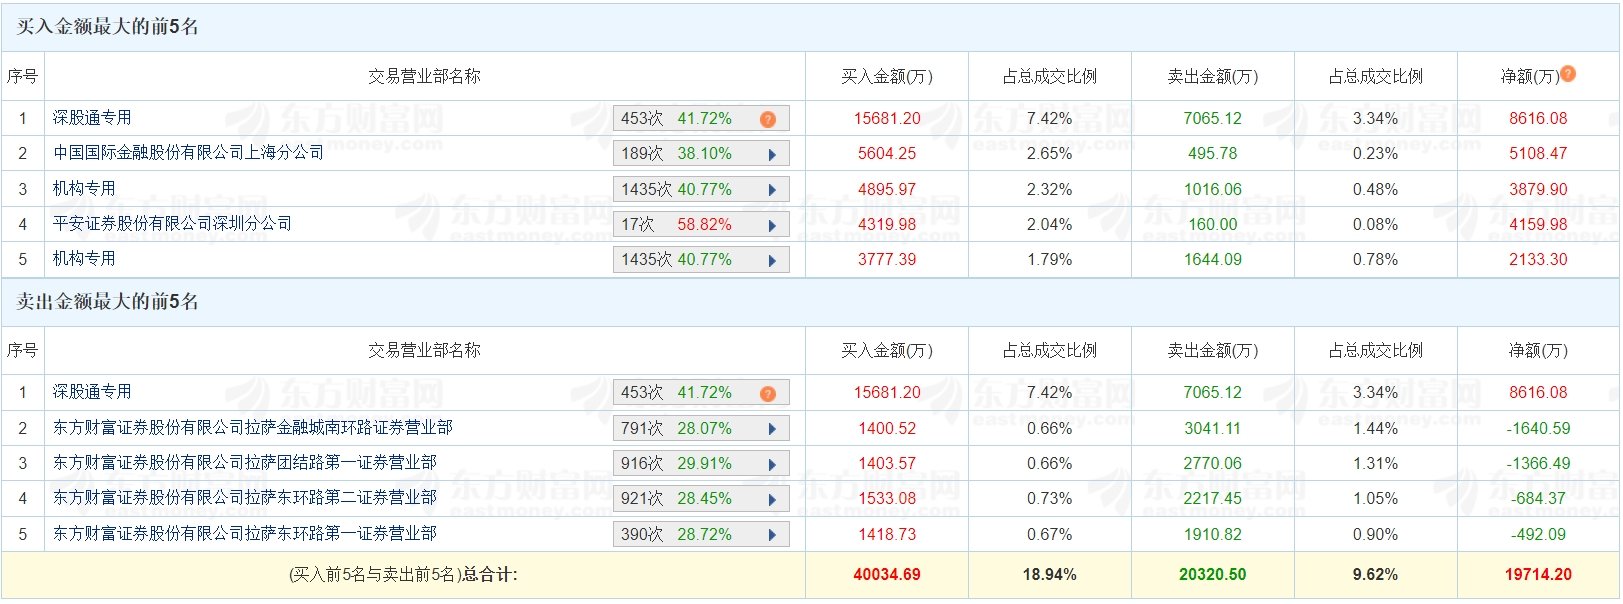Click sell amount 1644.09
This screenshot has height=604, width=1623.
(1213, 259)
